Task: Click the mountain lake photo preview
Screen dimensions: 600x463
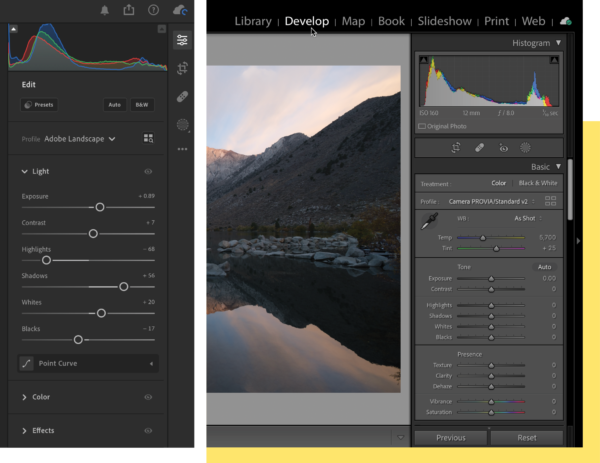Action: coord(304,229)
